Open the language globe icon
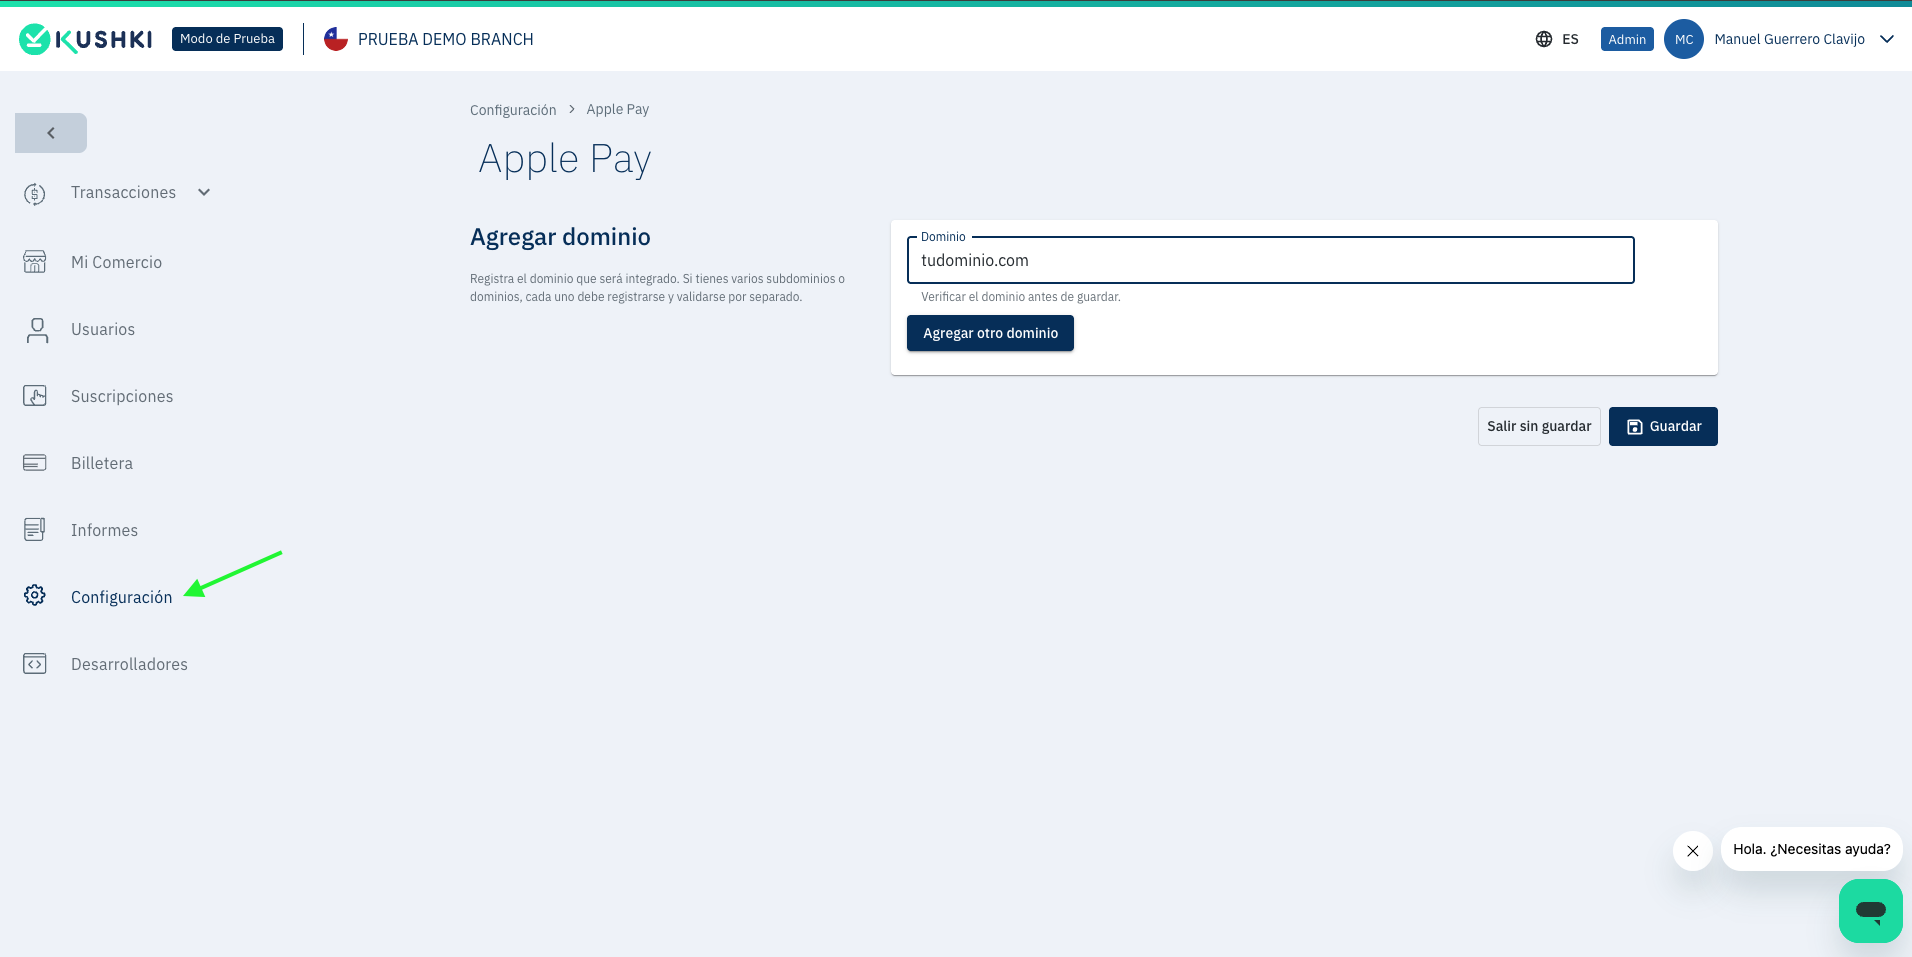Image resolution: width=1912 pixels, height=957 pixels. pos(1541,38)
